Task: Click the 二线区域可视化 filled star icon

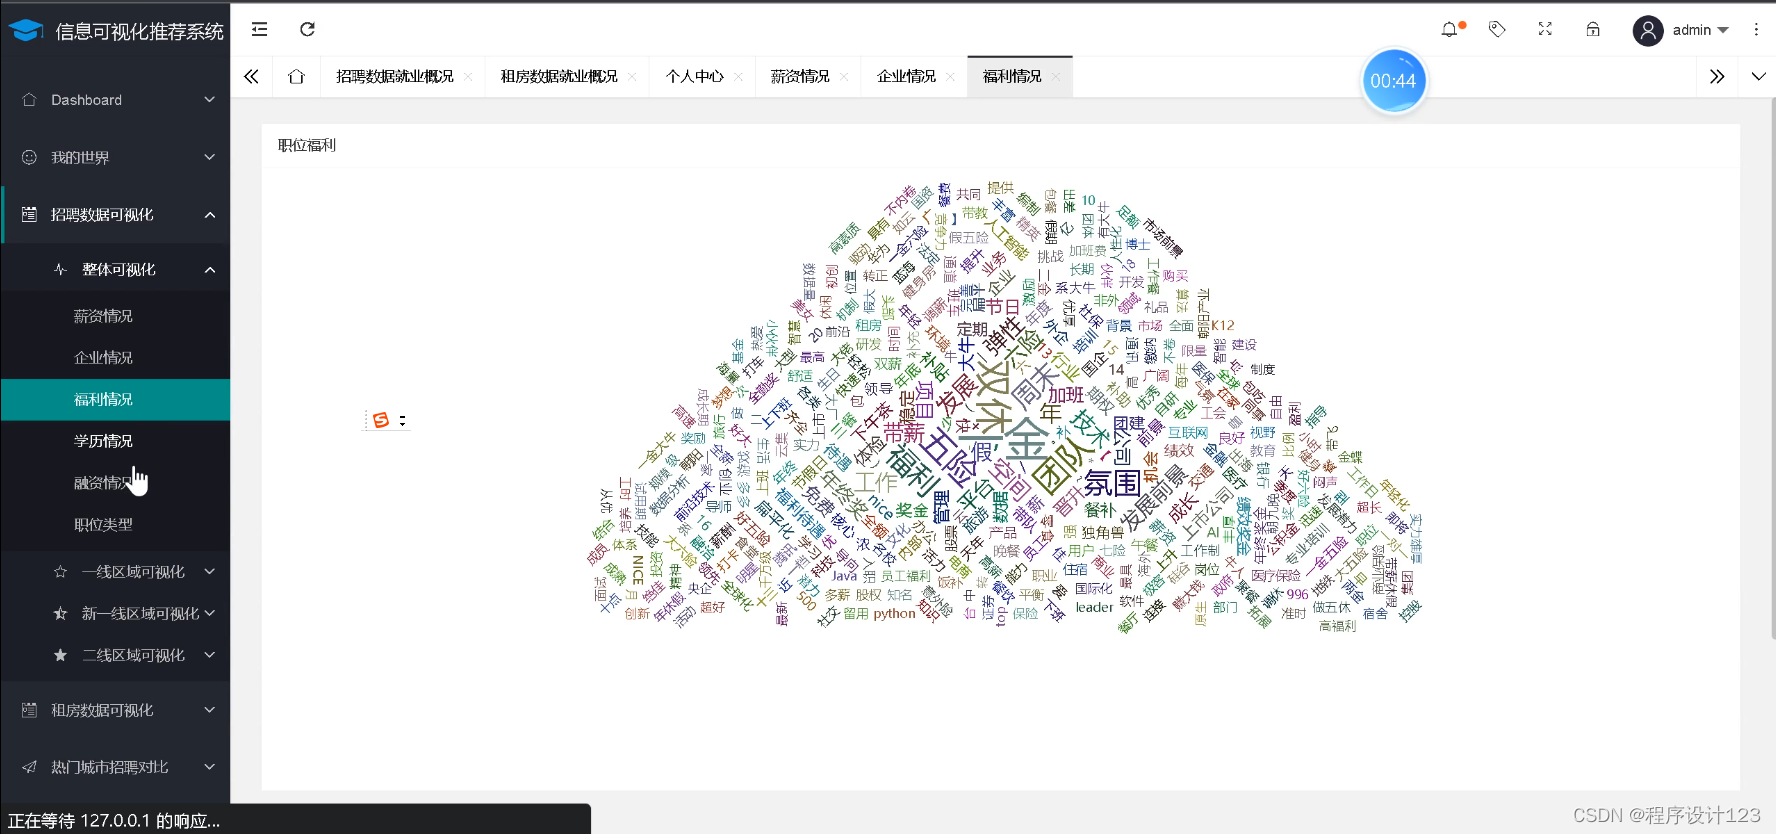Action: pos(60,656)
